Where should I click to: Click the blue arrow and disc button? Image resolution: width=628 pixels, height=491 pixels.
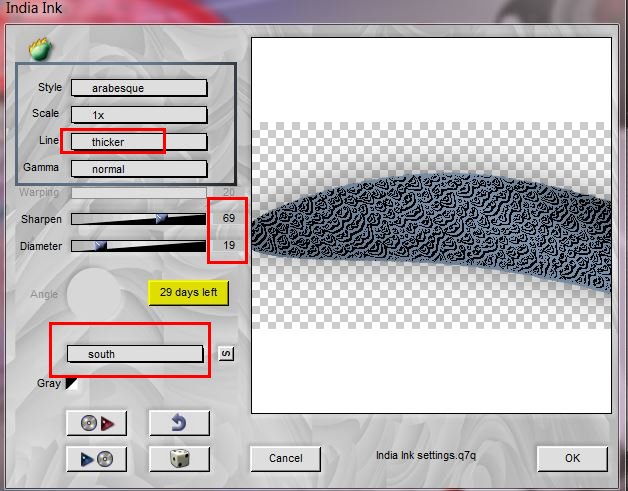pos(97,459)
